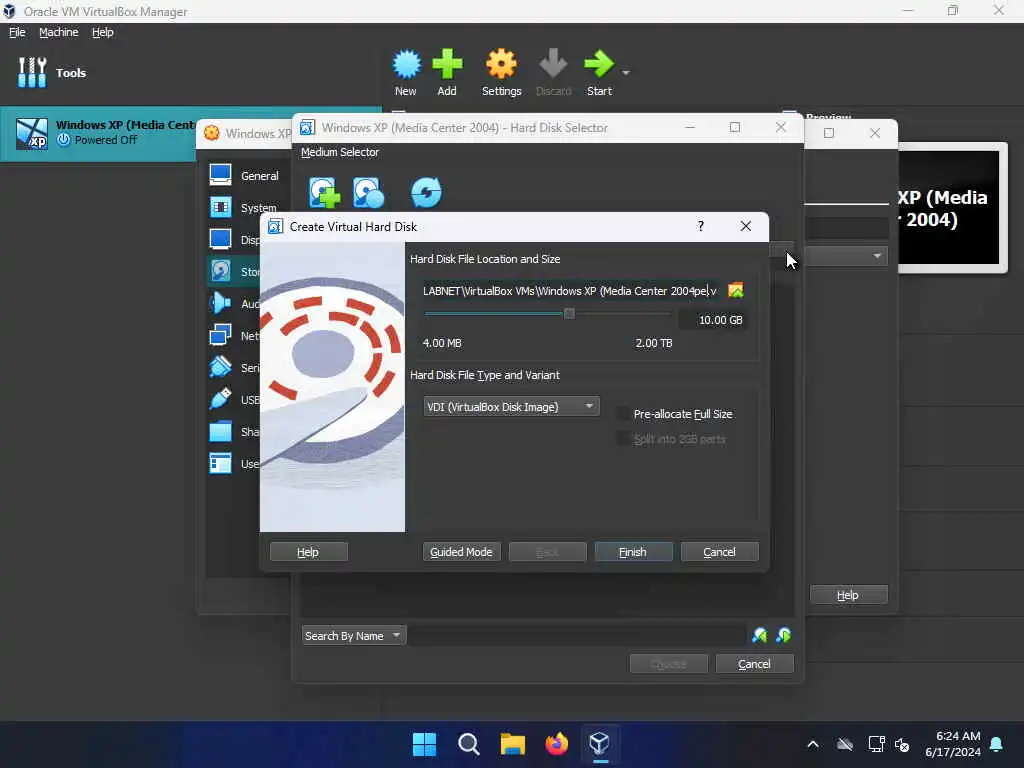Click the question mark help icon in dialog title
The height and width of the screenshot is (768, 1024).
pyautogui.click(x=701, y=226)
